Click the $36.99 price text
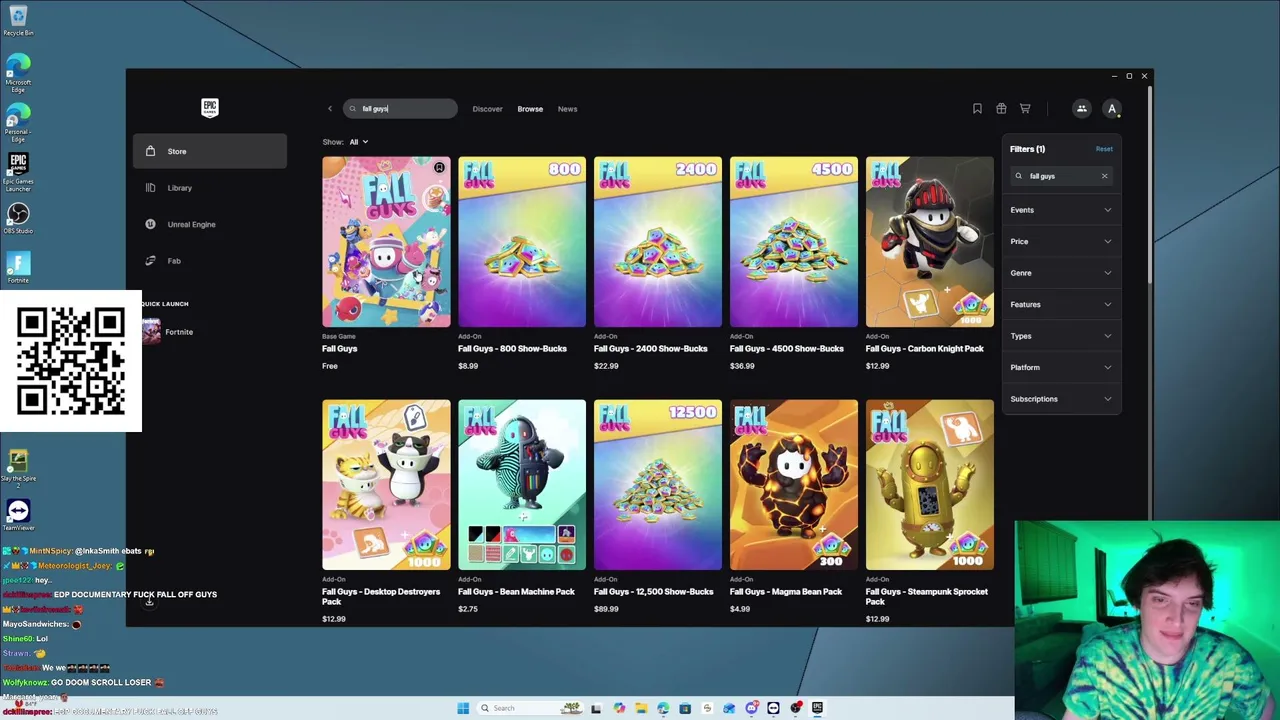Image resolution: width=1280 pixels, height=720 pixels. coord(742,366)
